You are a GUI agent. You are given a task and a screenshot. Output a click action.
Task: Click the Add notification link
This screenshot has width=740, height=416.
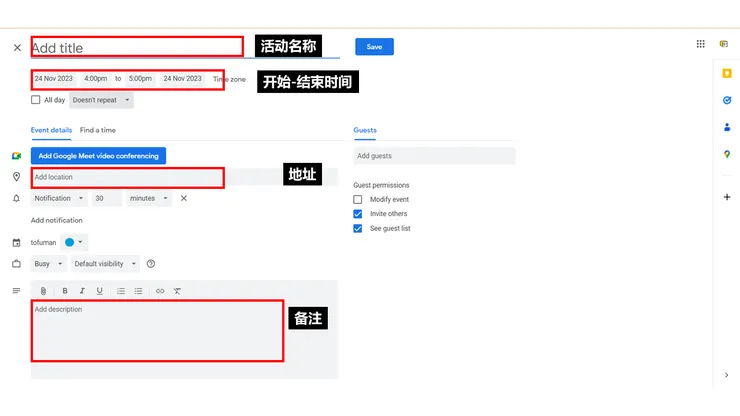pyautogui.click(x=57, y=221)
